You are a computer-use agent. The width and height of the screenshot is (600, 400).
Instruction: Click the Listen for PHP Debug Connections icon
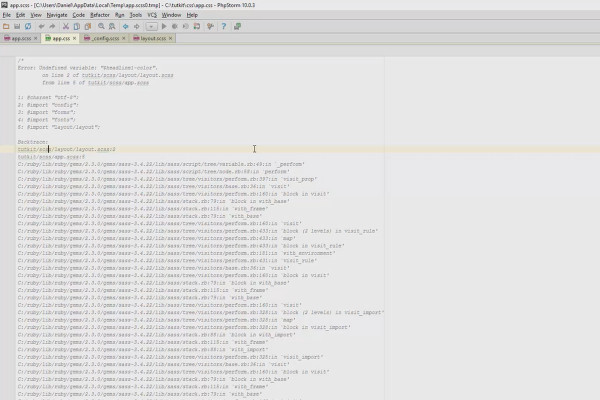point(197,26)
